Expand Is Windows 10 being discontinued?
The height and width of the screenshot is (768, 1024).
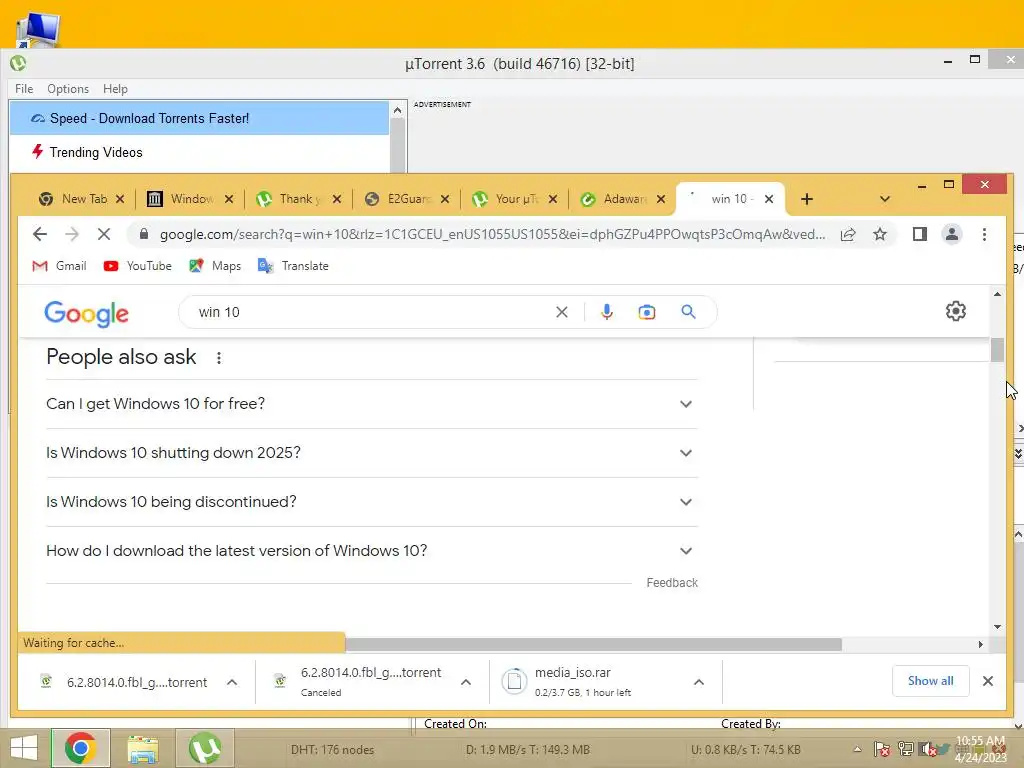click(372, 502)
